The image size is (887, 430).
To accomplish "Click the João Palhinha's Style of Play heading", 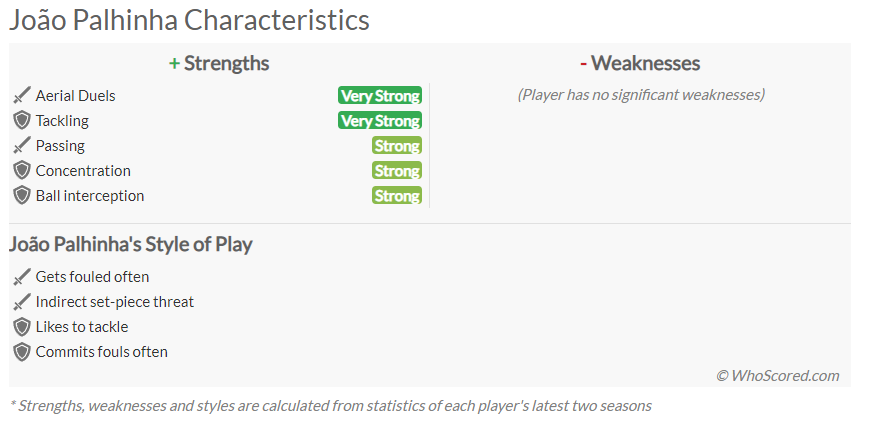I will [x=131, y=244].
